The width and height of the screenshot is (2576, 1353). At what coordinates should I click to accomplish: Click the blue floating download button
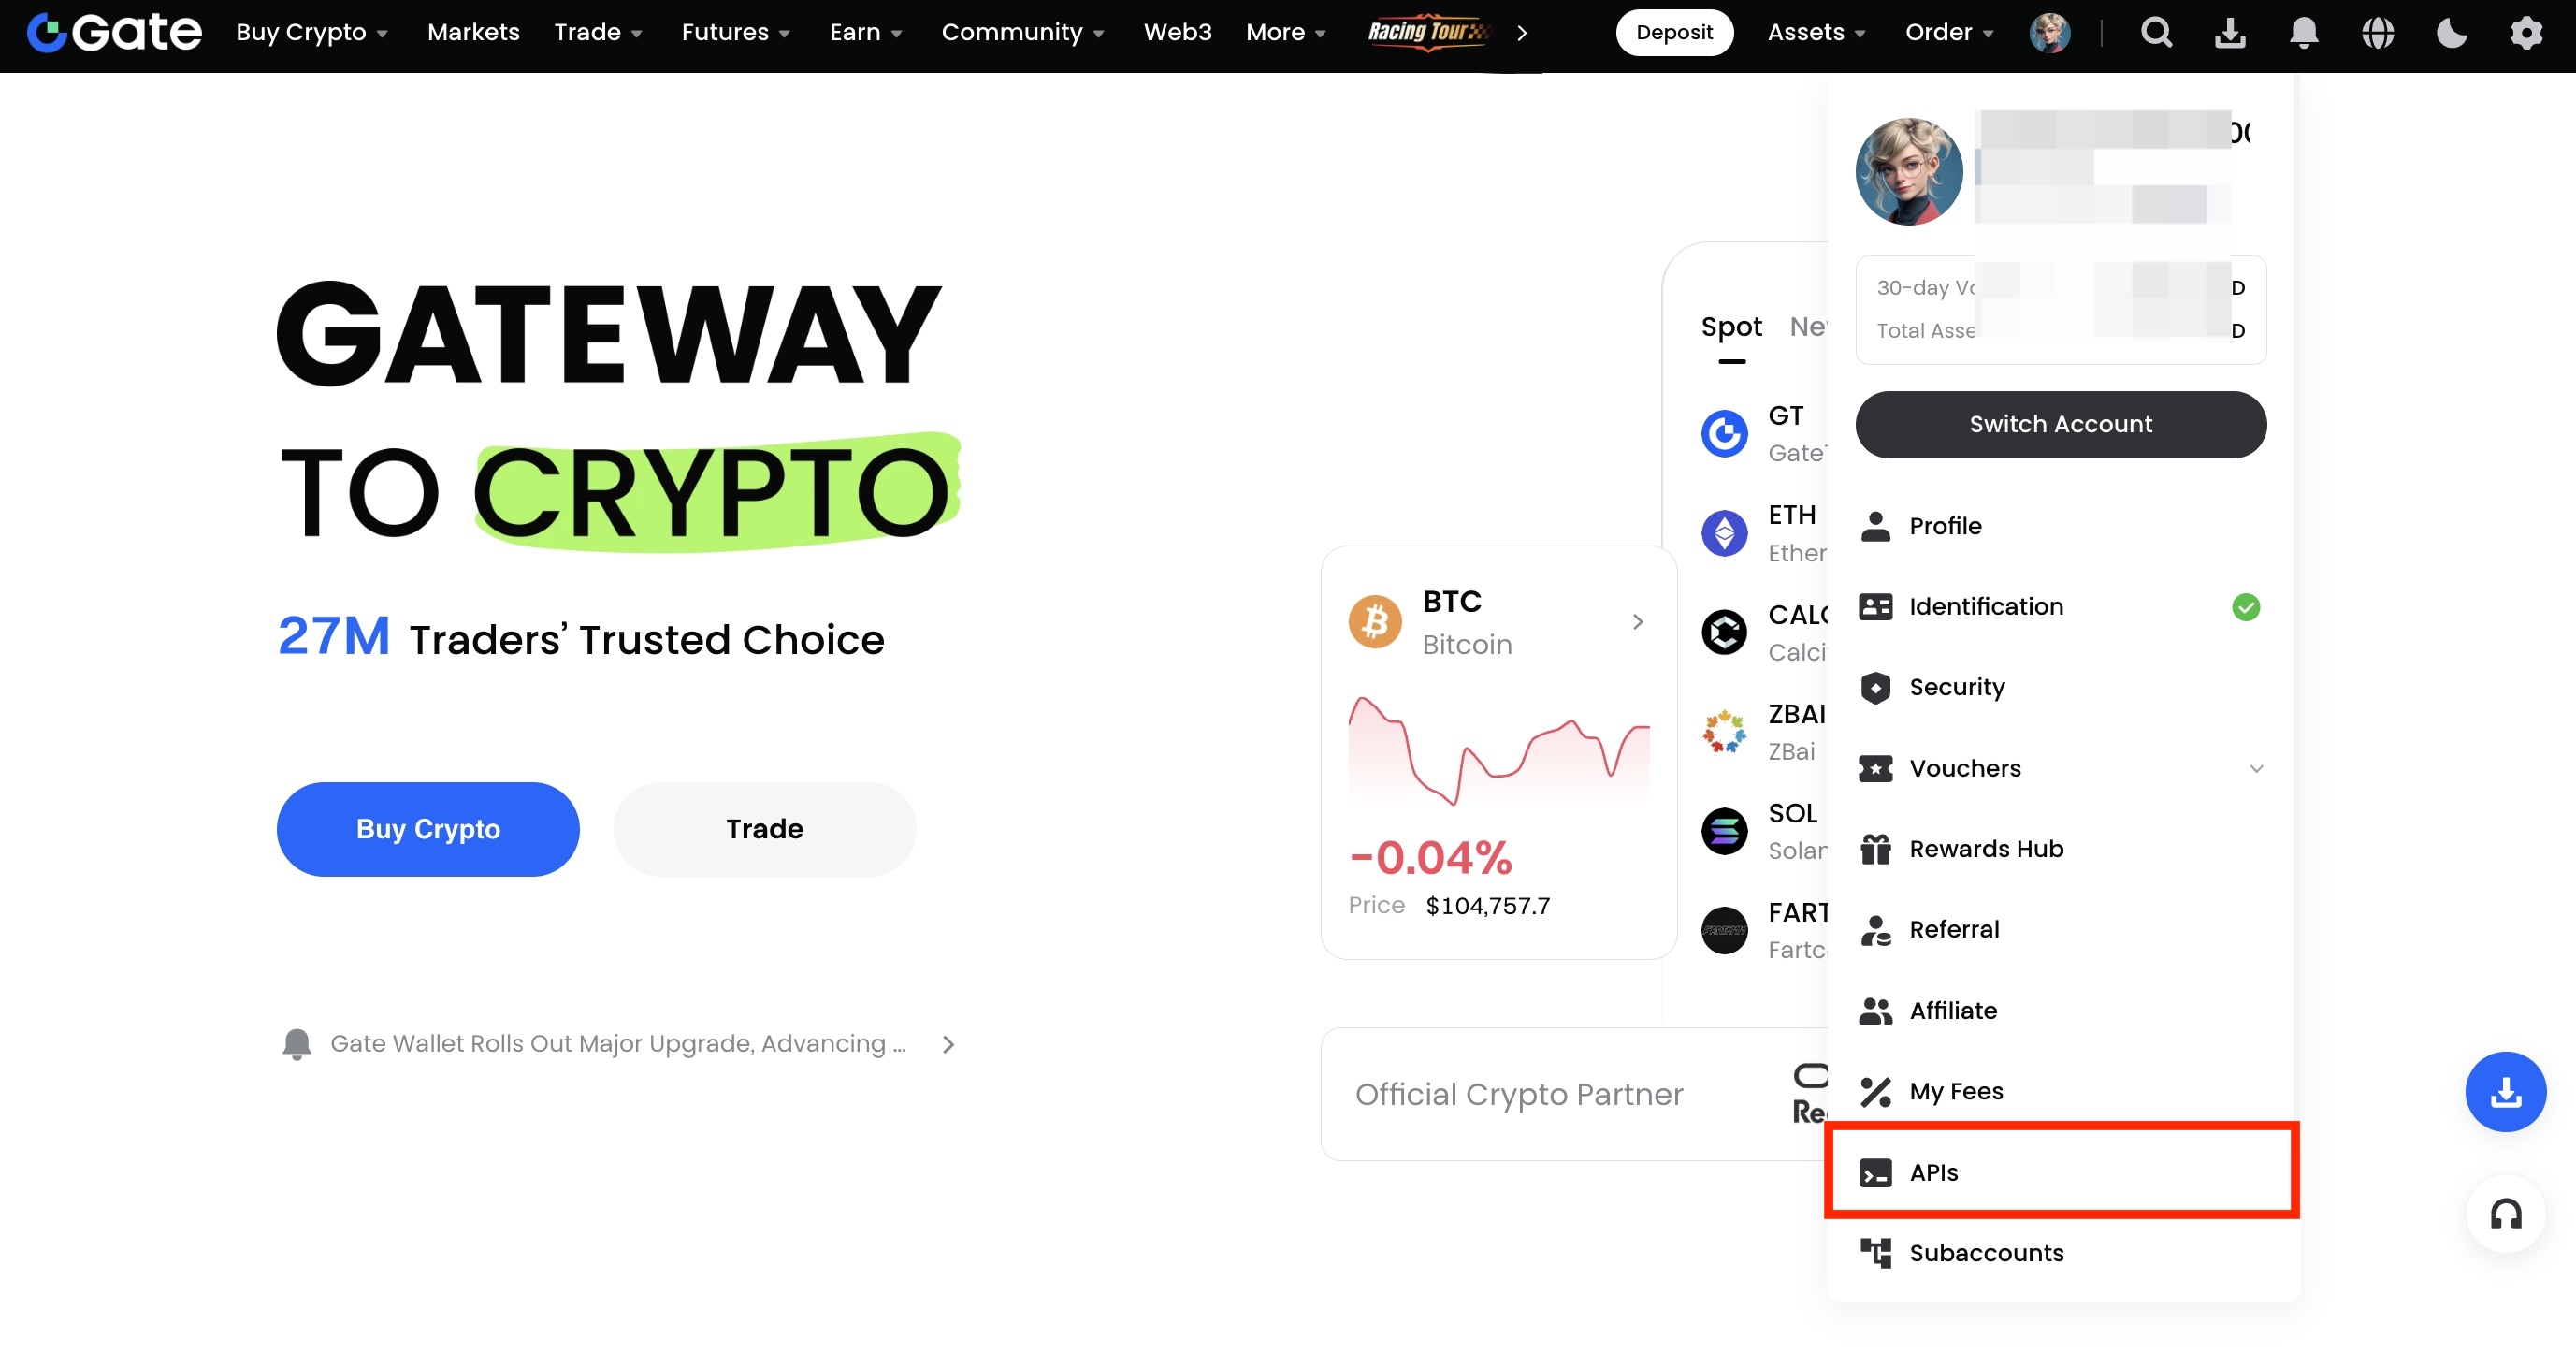(2505, 1091)
